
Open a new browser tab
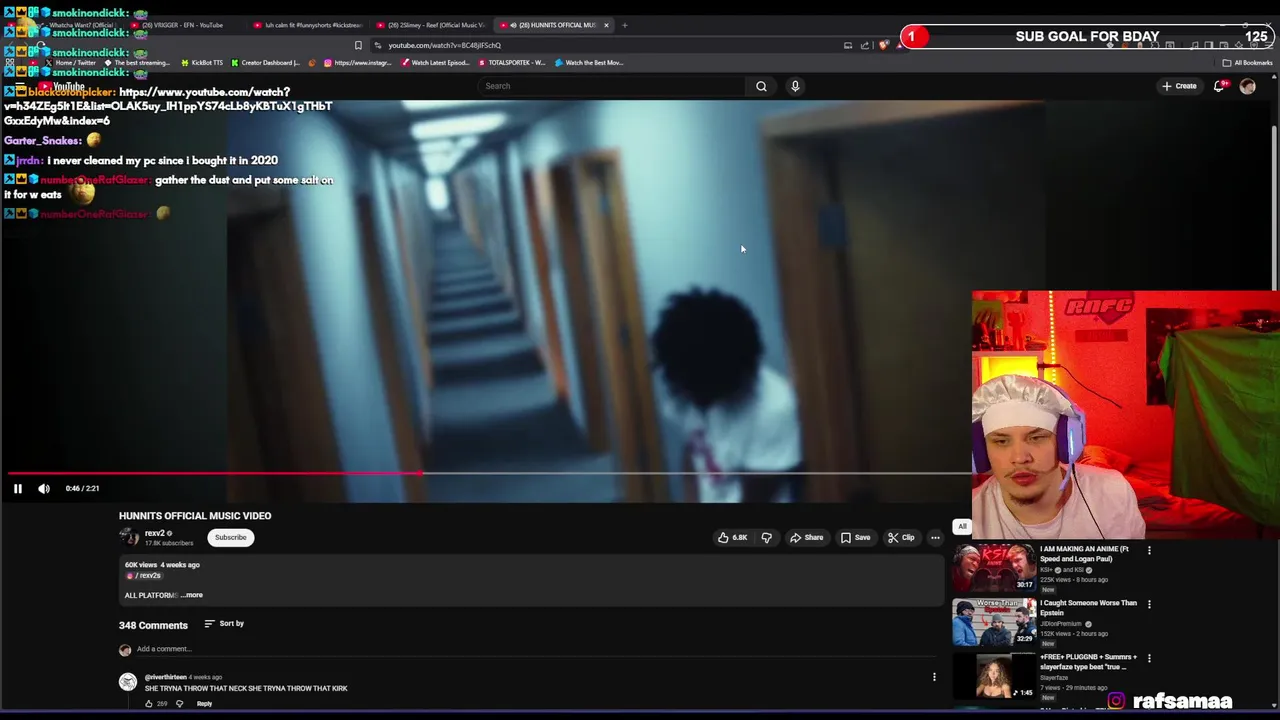tap(624, 25)
